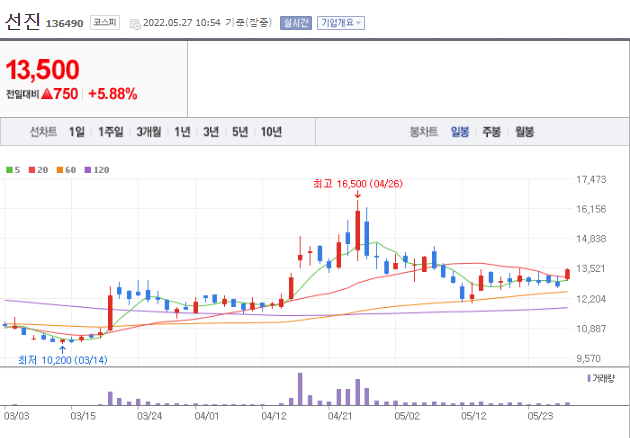
Task: Click the 03/24 date axis label
Action: coord(149,416)
